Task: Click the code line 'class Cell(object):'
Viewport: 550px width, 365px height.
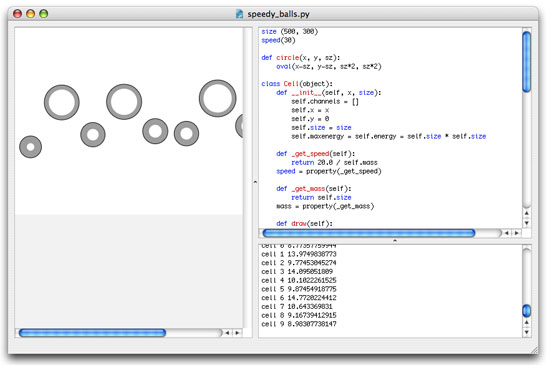Action: point(297,84)
